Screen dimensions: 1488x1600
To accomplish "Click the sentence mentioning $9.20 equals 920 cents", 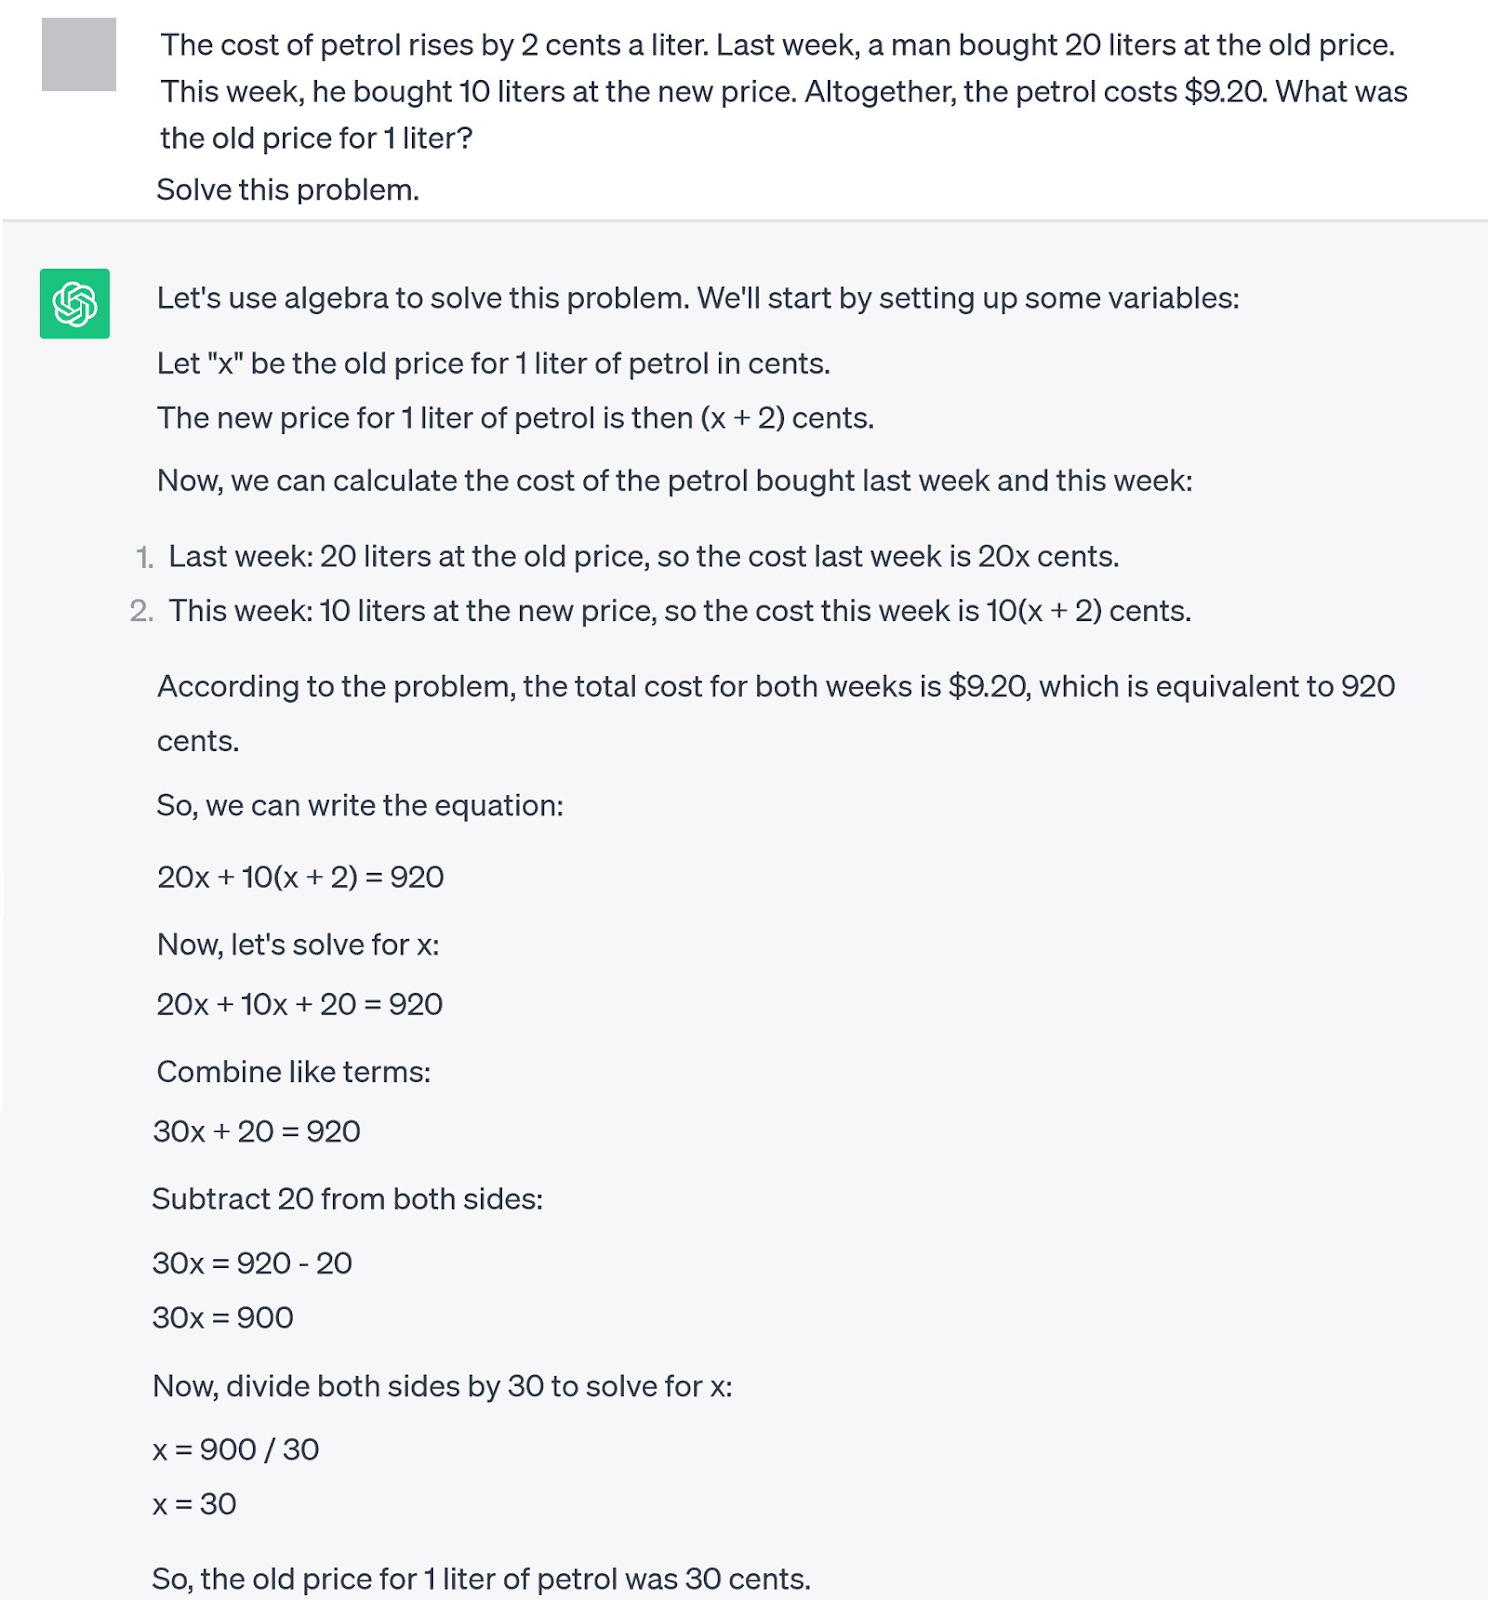I will [x=775, y=687].
